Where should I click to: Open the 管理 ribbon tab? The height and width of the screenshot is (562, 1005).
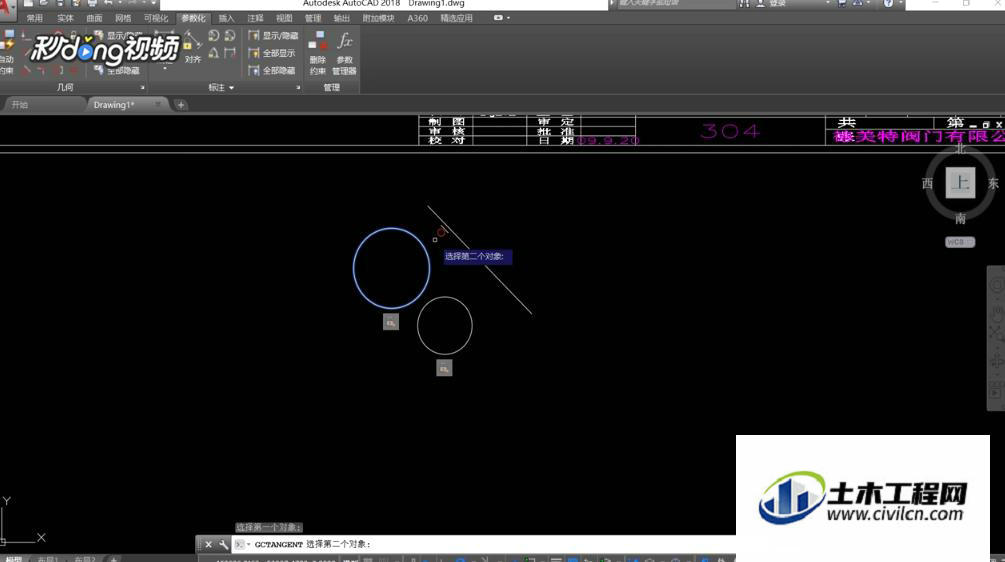[x=313, y=18]
